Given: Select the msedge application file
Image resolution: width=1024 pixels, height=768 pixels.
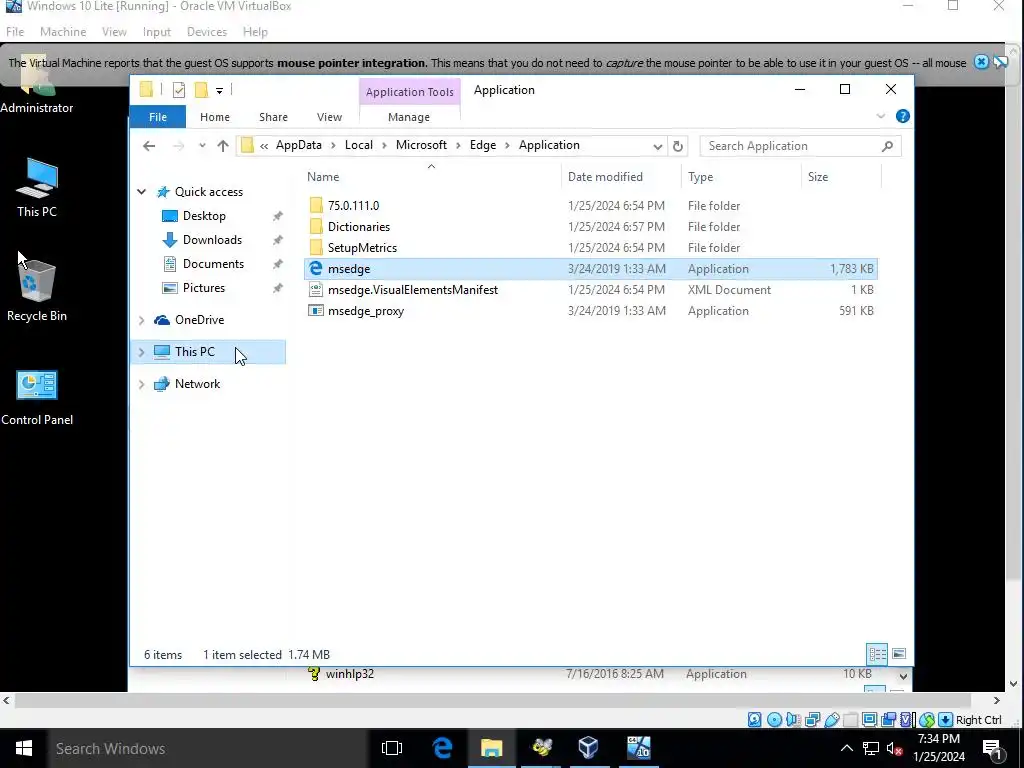Looking at the screenshot, I should point(590,268).
